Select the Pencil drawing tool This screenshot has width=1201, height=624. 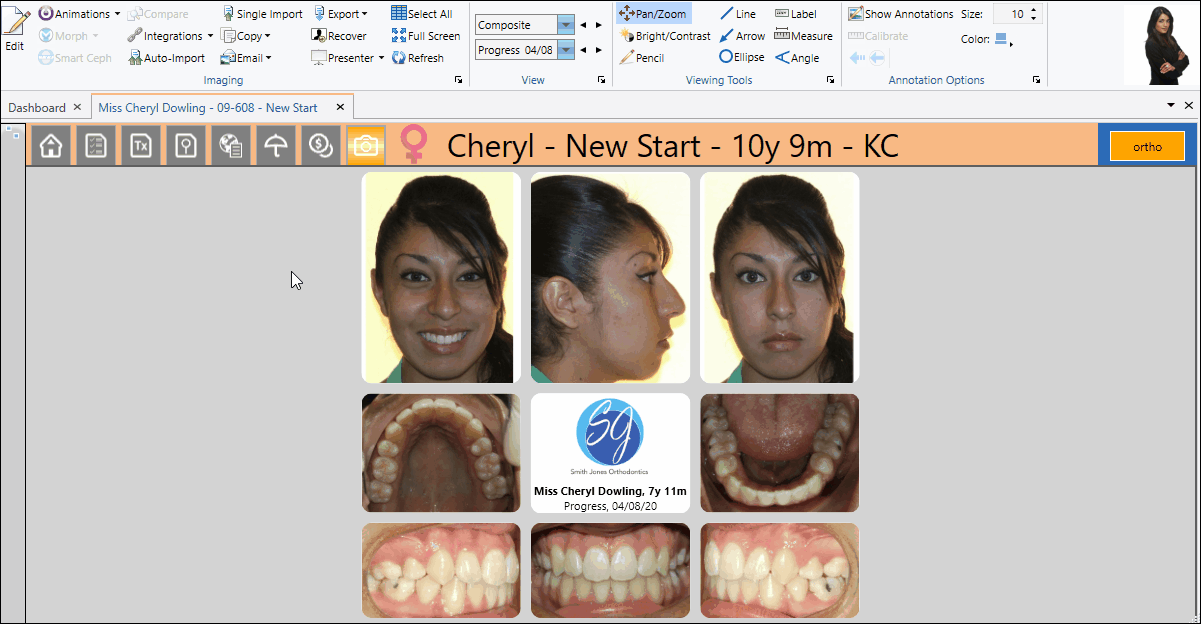pos(641,58)
